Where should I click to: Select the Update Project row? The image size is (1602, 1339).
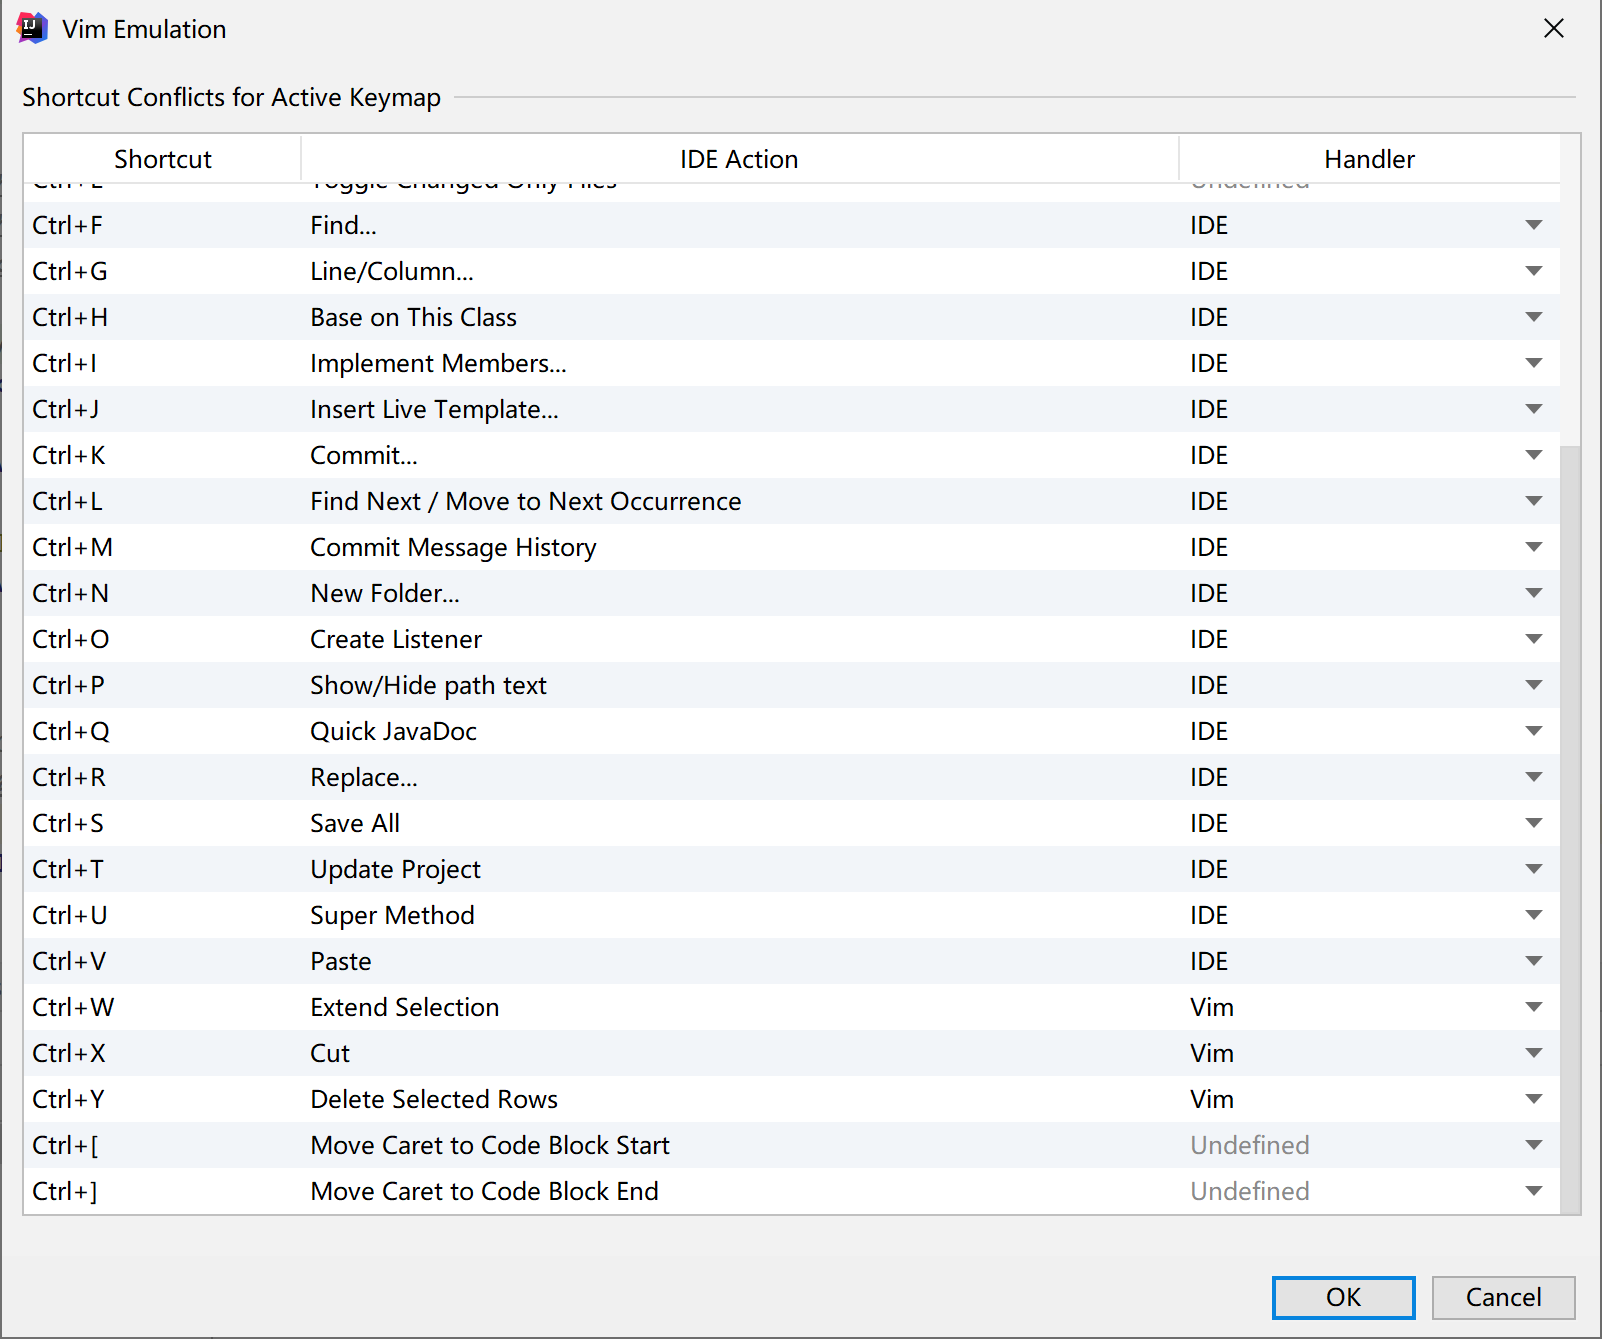[x=792, y=869]
